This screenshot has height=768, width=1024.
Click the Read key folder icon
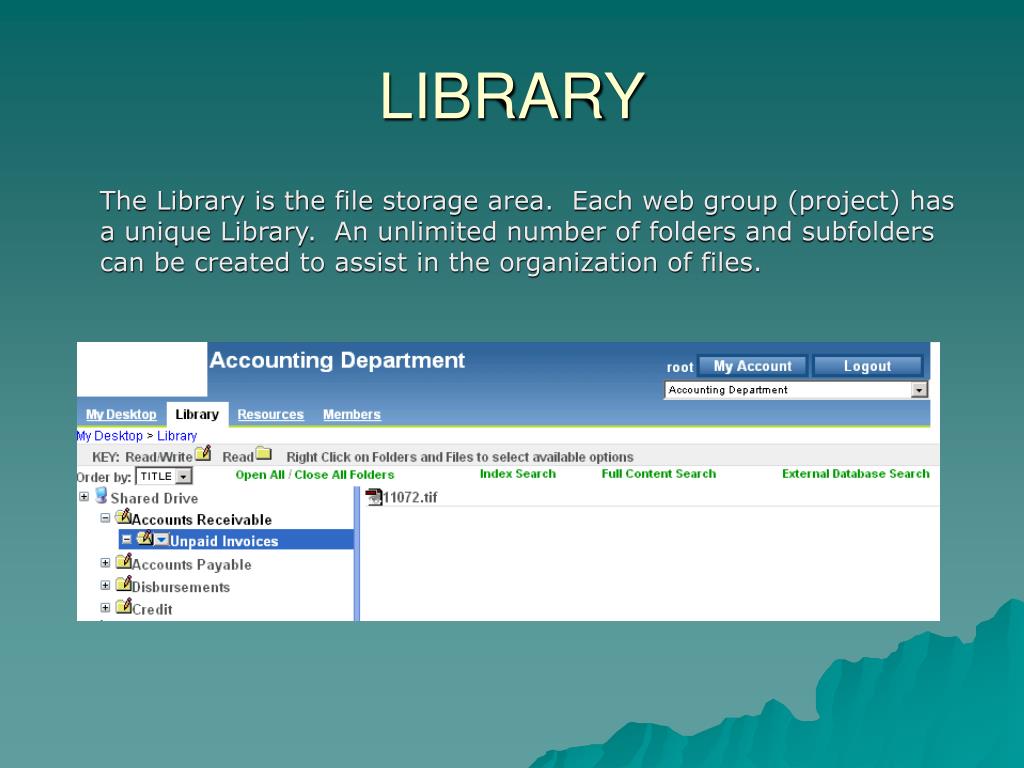(263, 453)
